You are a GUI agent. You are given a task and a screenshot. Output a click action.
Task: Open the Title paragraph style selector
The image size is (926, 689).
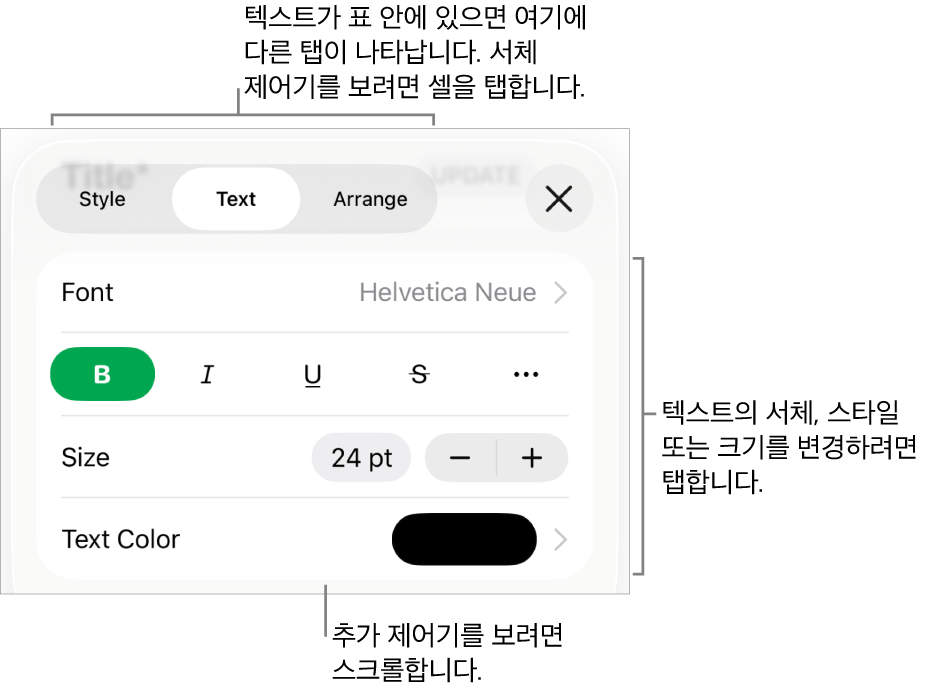105,174
